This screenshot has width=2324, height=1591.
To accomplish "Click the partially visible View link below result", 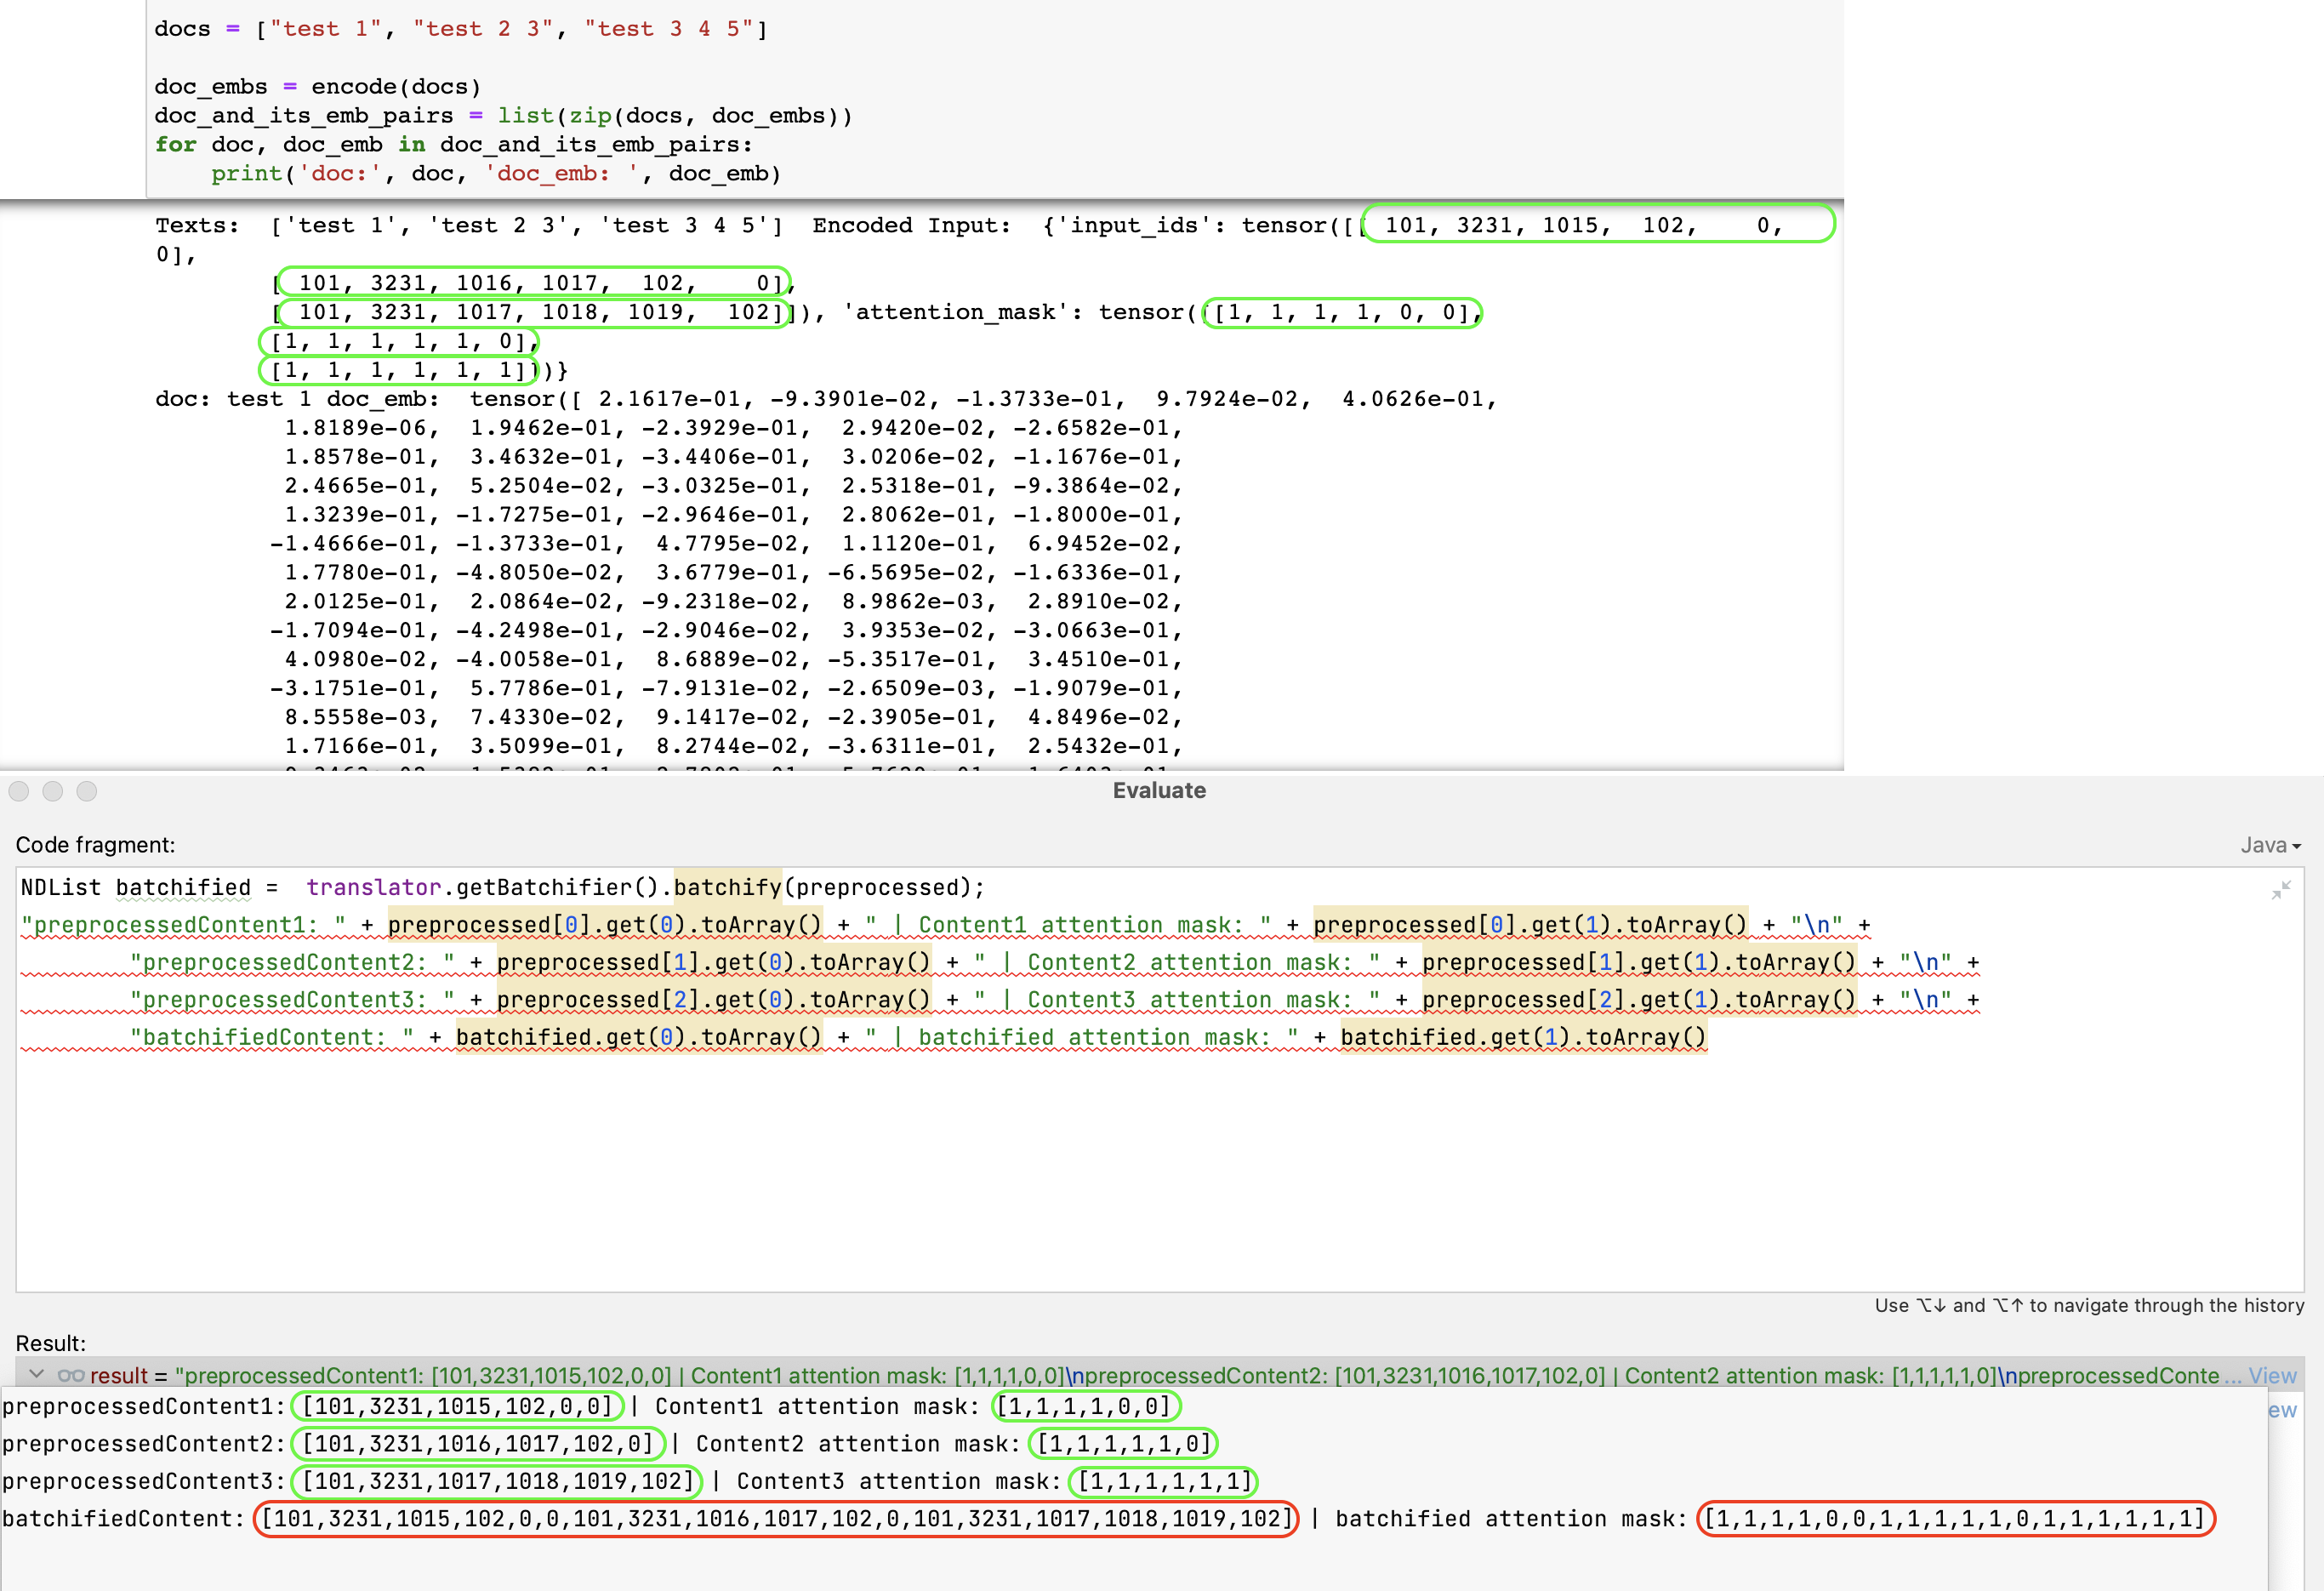I will click(x=2284, y=1410).
